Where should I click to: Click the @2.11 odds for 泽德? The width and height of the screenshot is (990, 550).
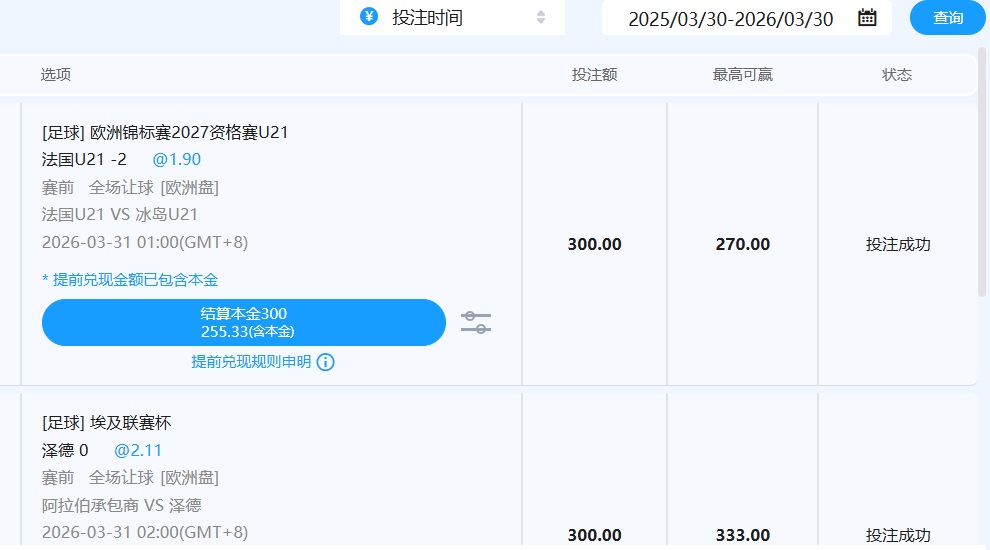click(x=137, y=450)
